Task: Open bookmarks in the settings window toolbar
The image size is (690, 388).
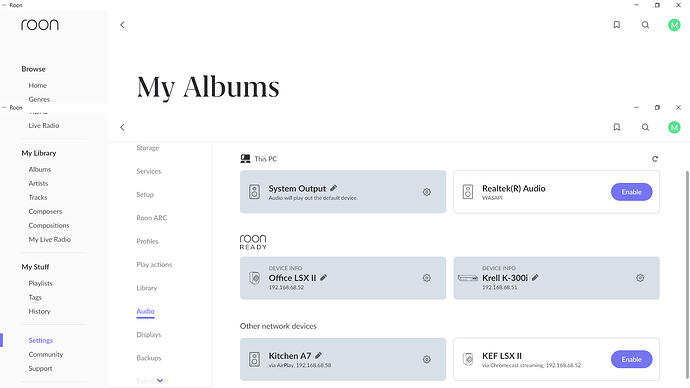Action: [617, 127]
